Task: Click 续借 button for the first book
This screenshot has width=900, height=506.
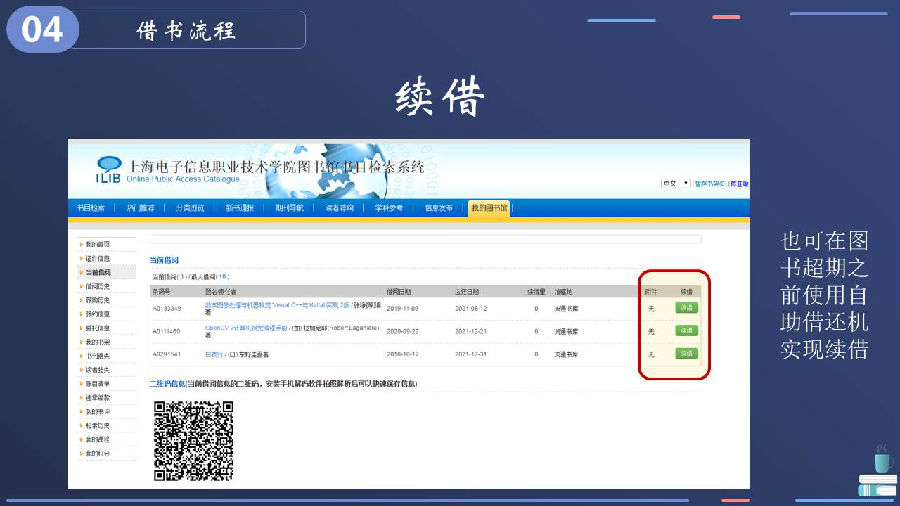Action: (x=686, y=308)
